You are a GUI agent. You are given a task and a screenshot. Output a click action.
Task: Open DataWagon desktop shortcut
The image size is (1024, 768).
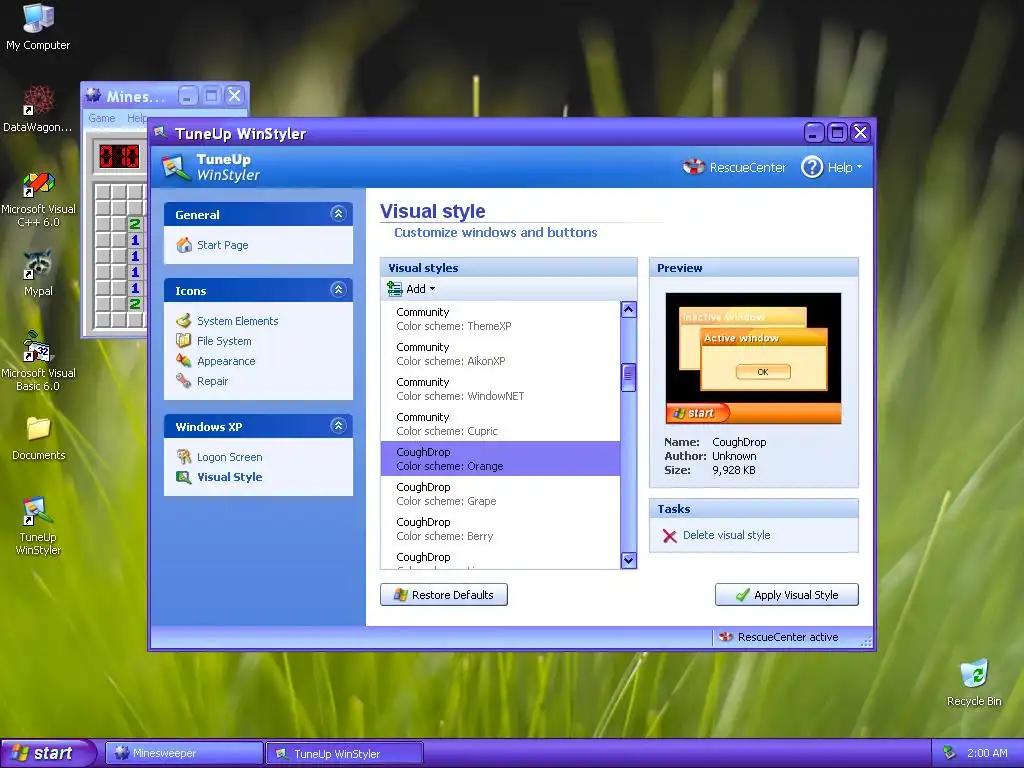tap(38, 100)
